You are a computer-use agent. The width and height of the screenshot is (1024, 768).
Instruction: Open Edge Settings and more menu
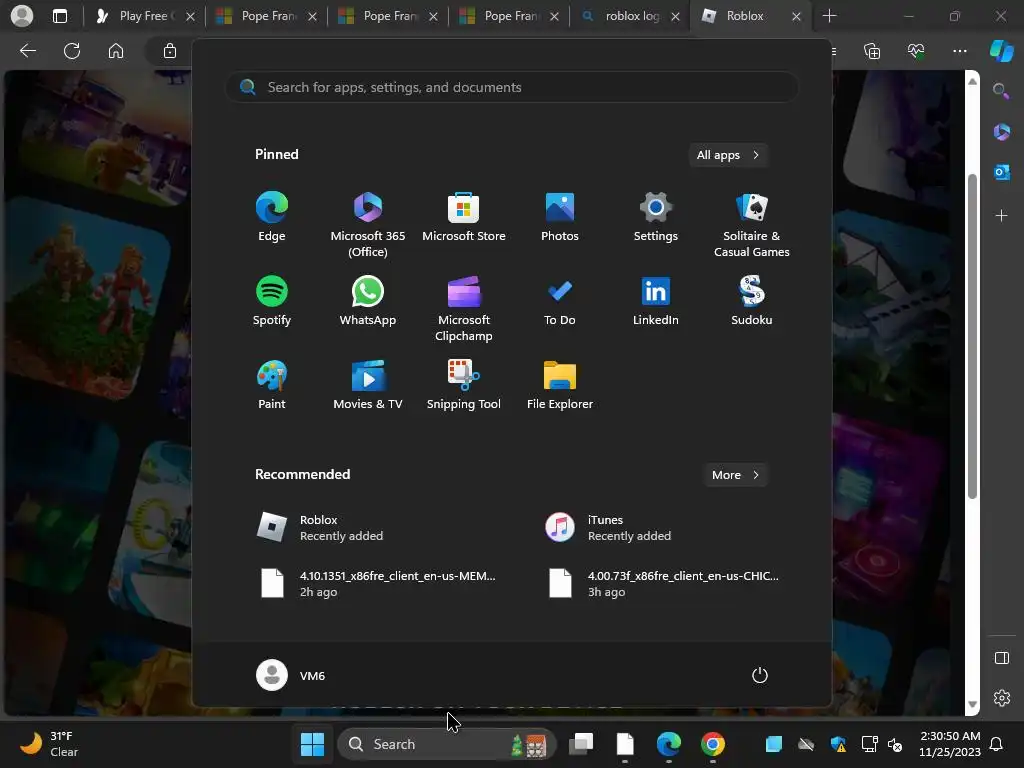pyautogui.click(x=959, y=51)
